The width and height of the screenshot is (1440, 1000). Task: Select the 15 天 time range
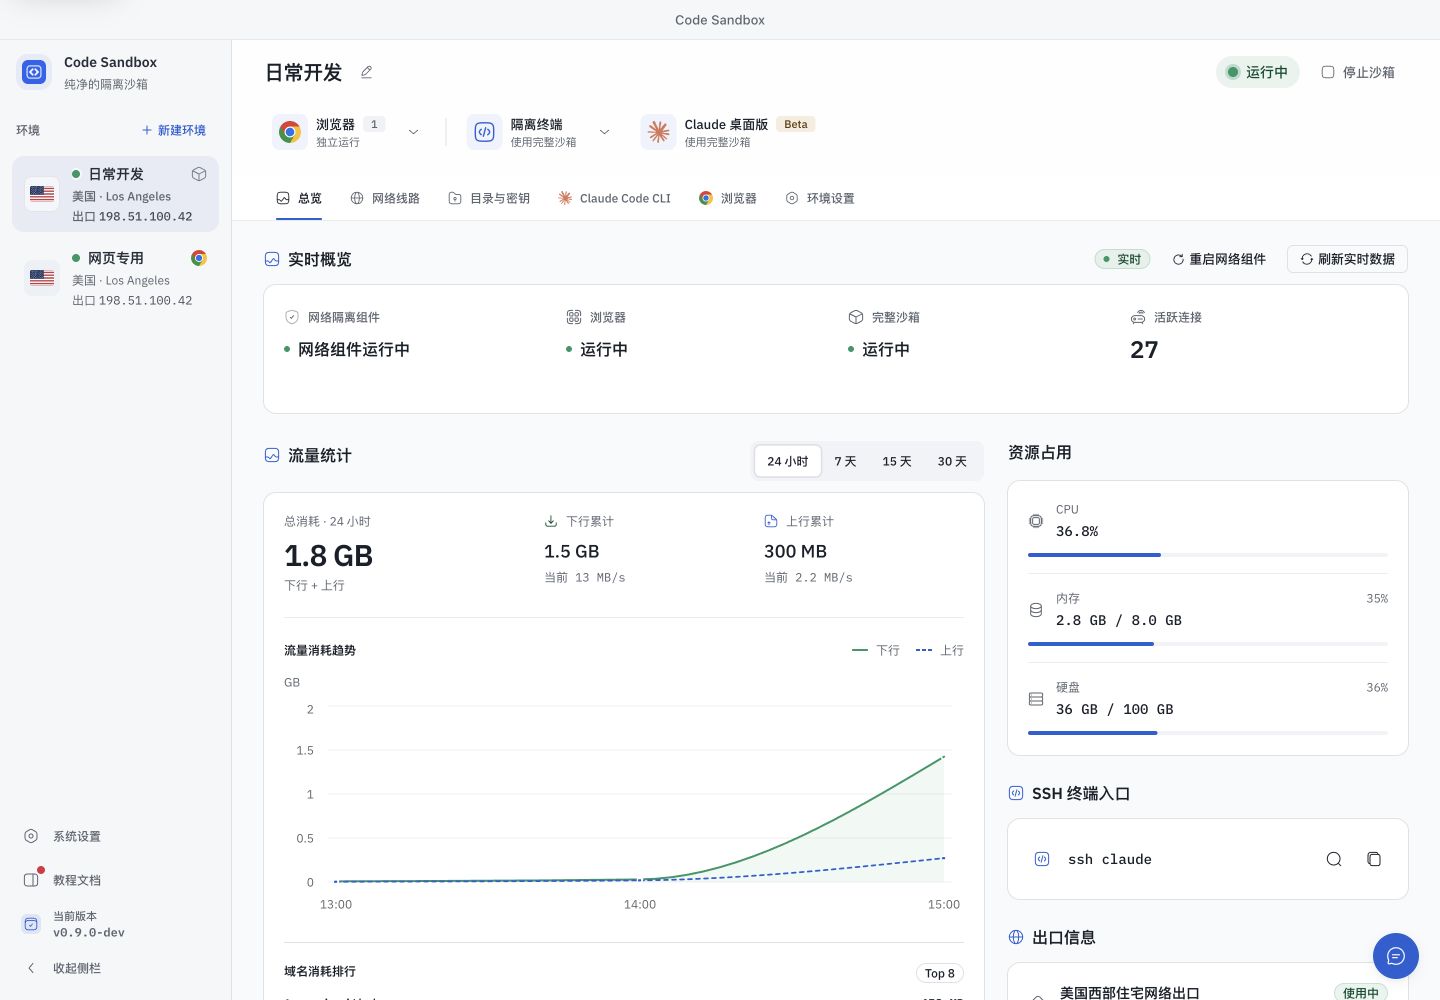click(897, 461)
